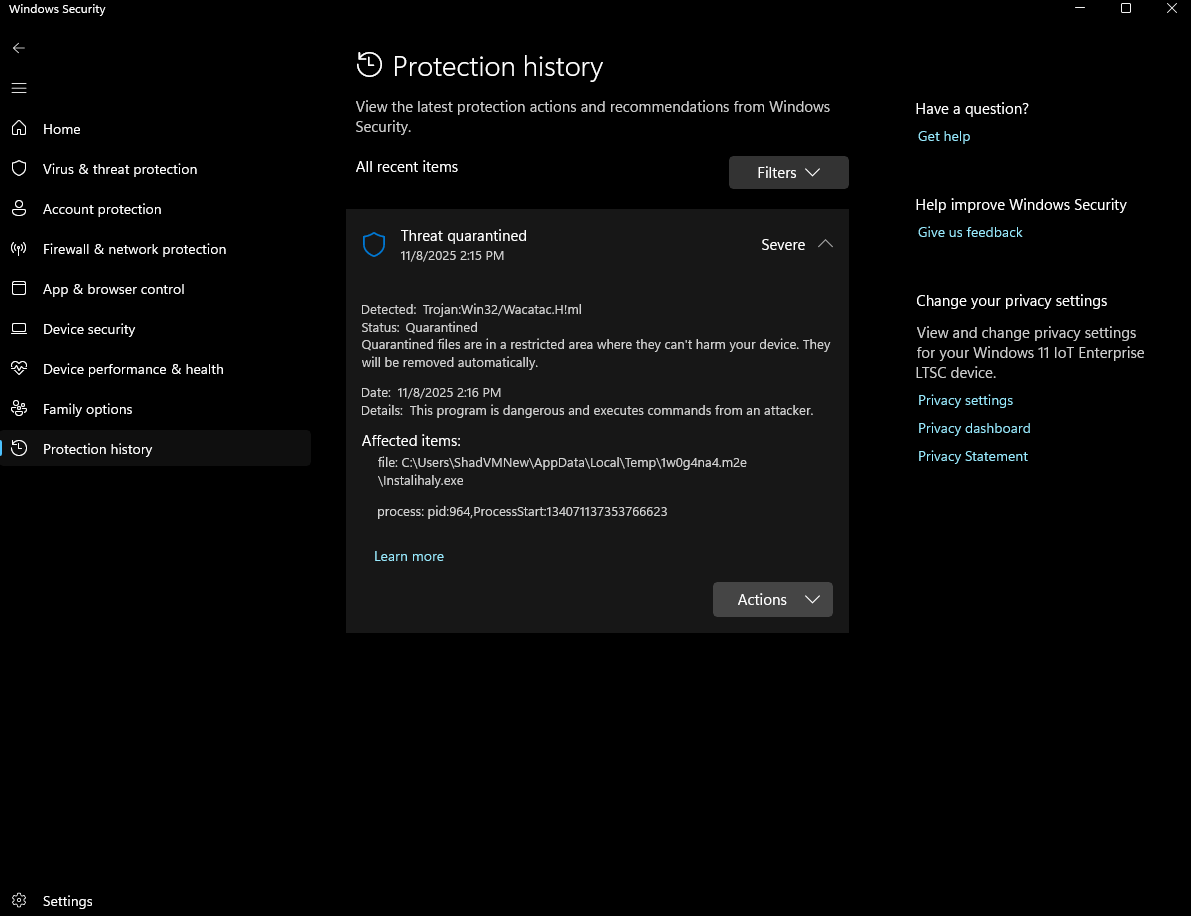Viewport: 1191px width, 916px height.
Task: Open the hamburger navigation menu icon
Action: tap(19, 88)
